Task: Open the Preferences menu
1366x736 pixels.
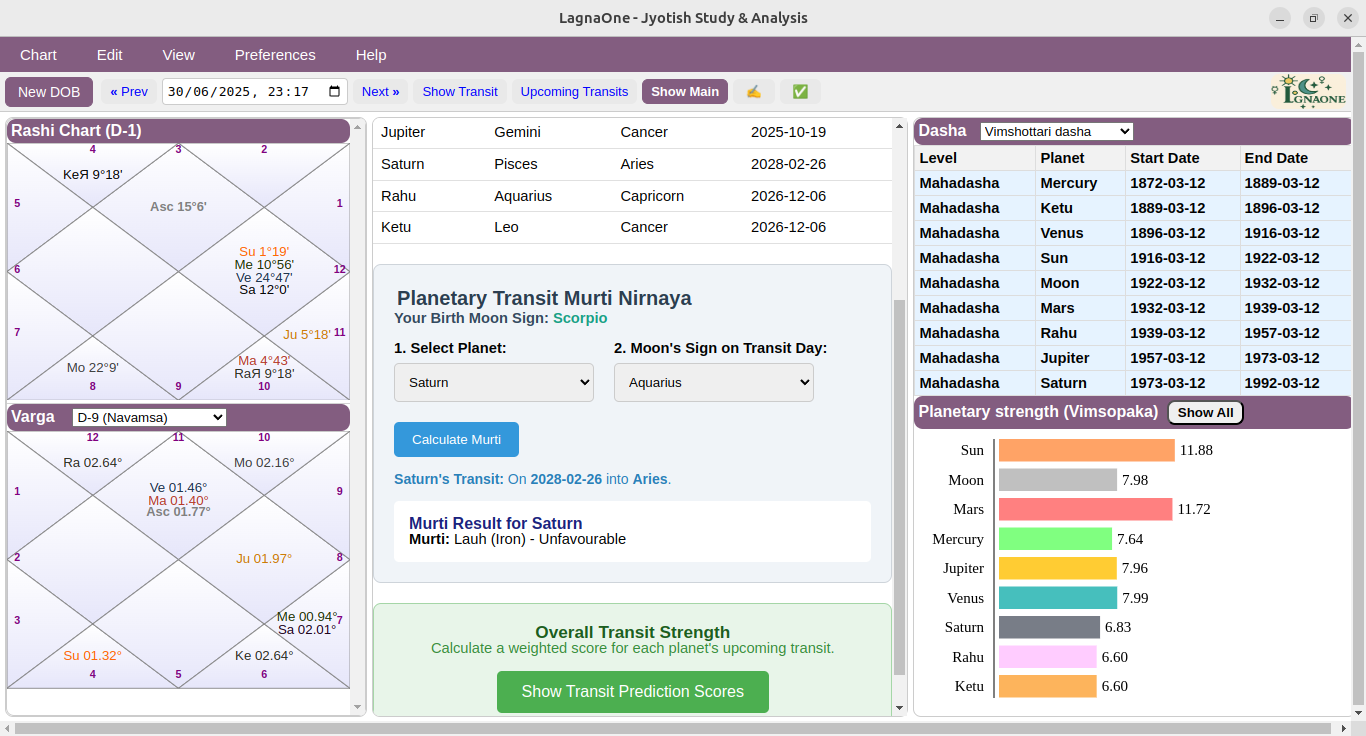Action: pyautogui.click(x=275, y=55)
